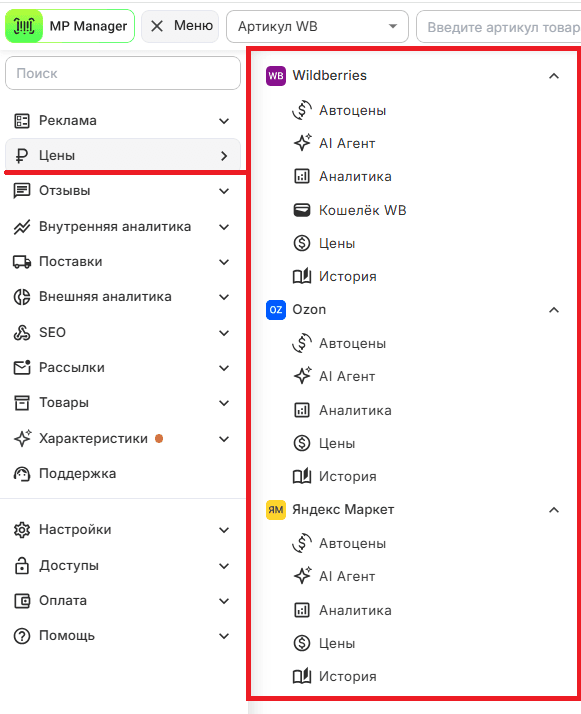Screen dimensions: 581x714
Task: Open Цены coin icon under Яндекс Маркет
Action: click(301, 643)
